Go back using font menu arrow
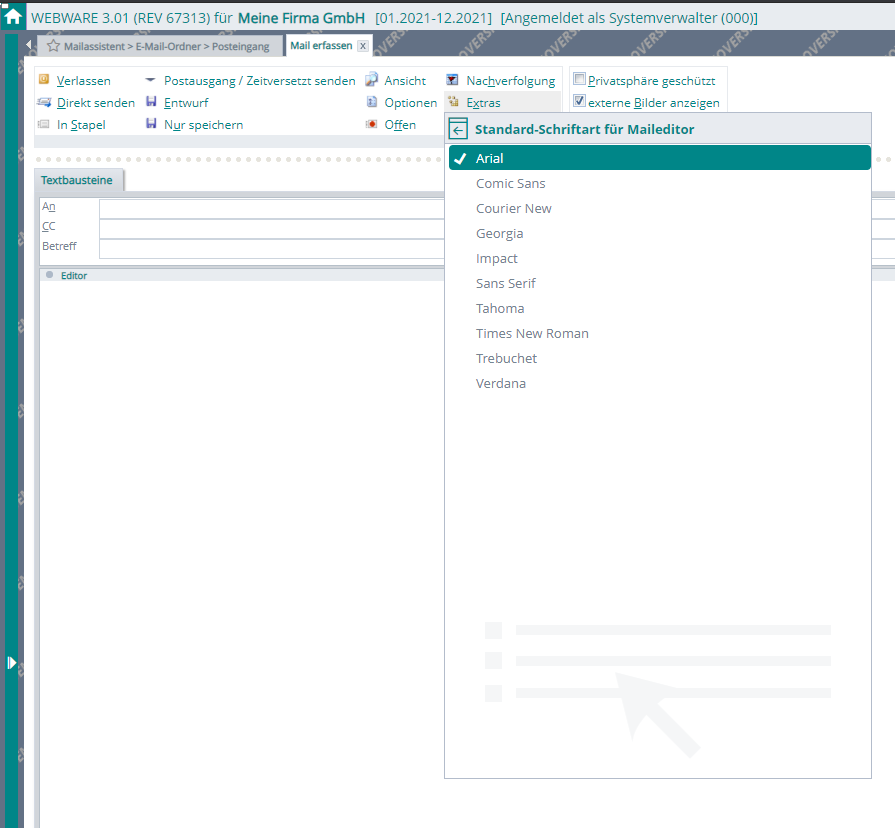 tap(458, 129)
